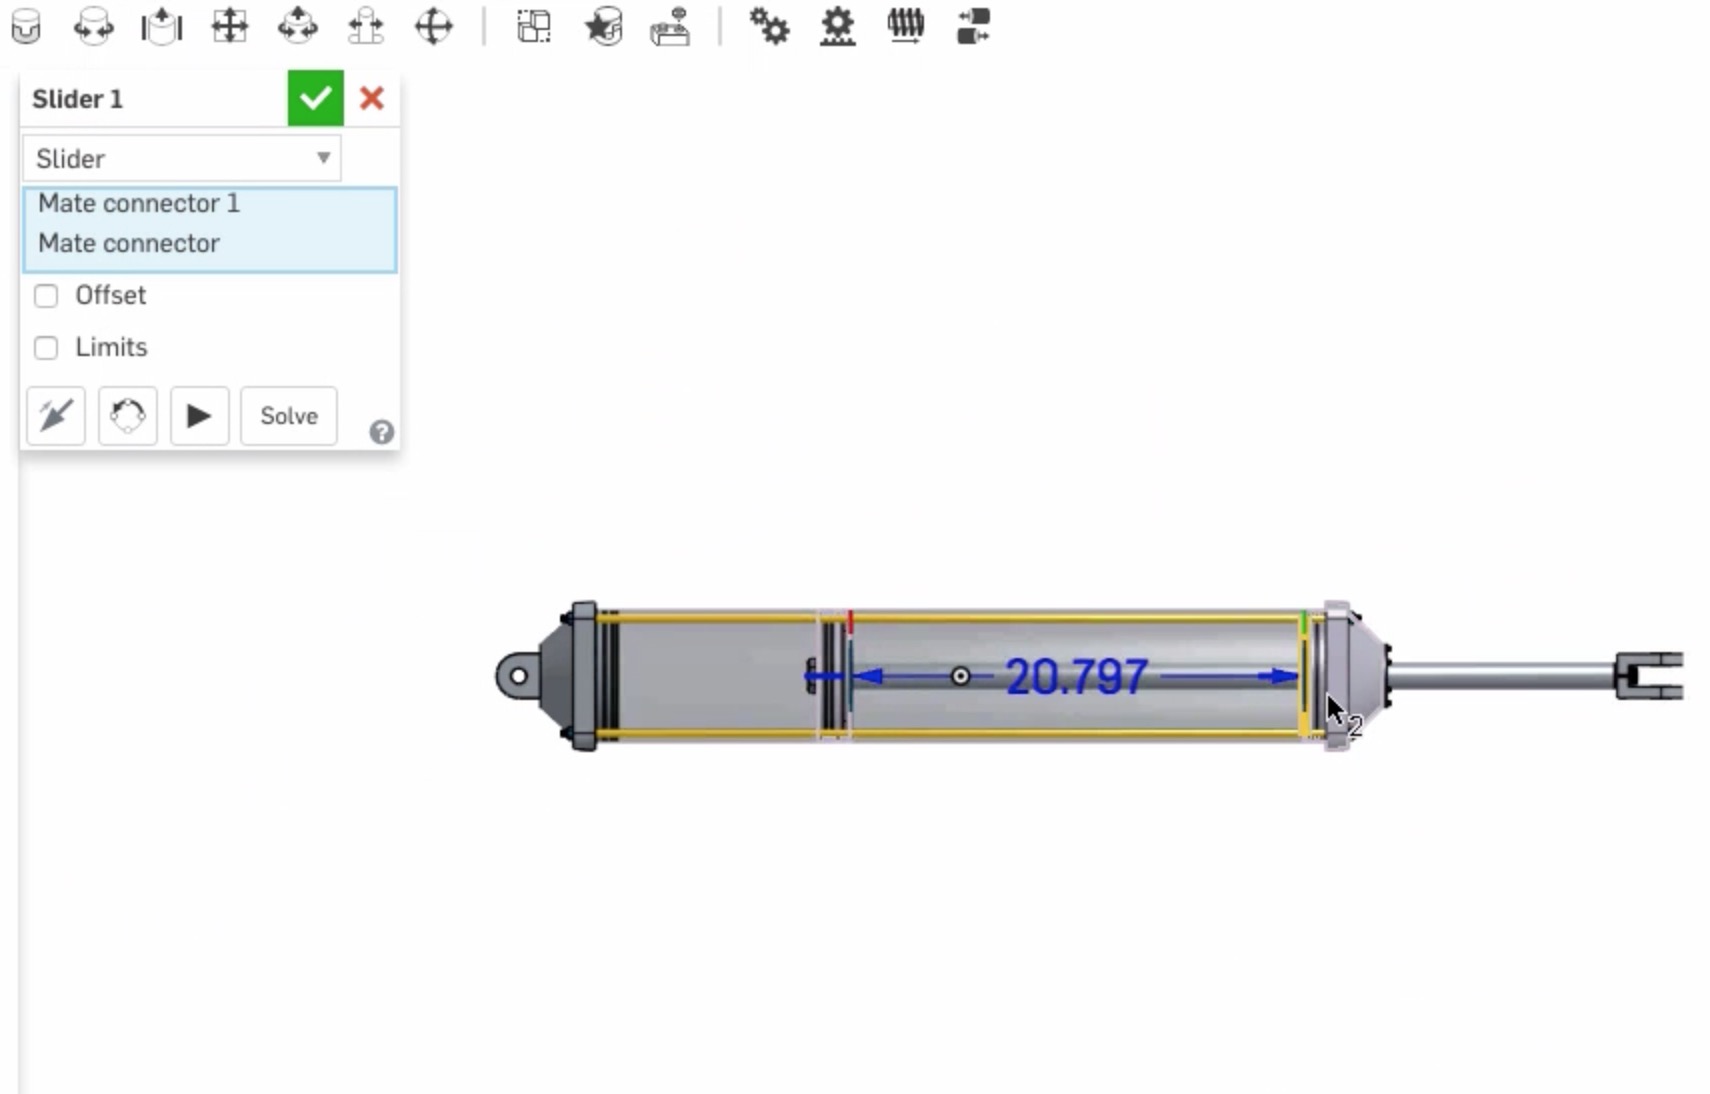Open the Slider mate type dropdown

182,159
